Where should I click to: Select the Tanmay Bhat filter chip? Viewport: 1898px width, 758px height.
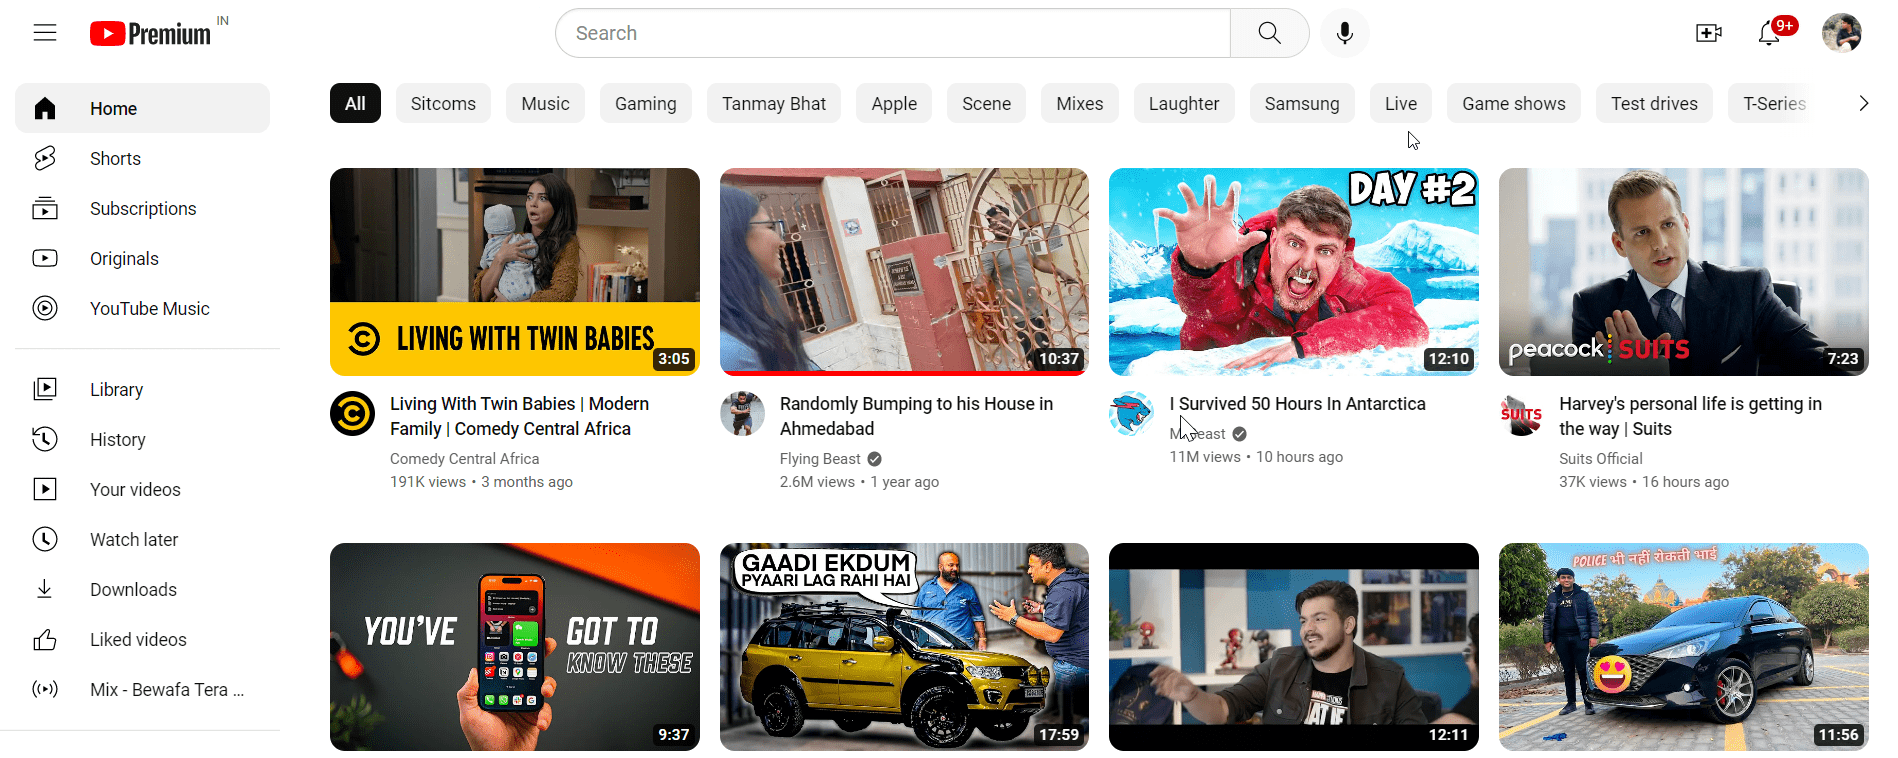pyautogui.click(x=774, y=103)
